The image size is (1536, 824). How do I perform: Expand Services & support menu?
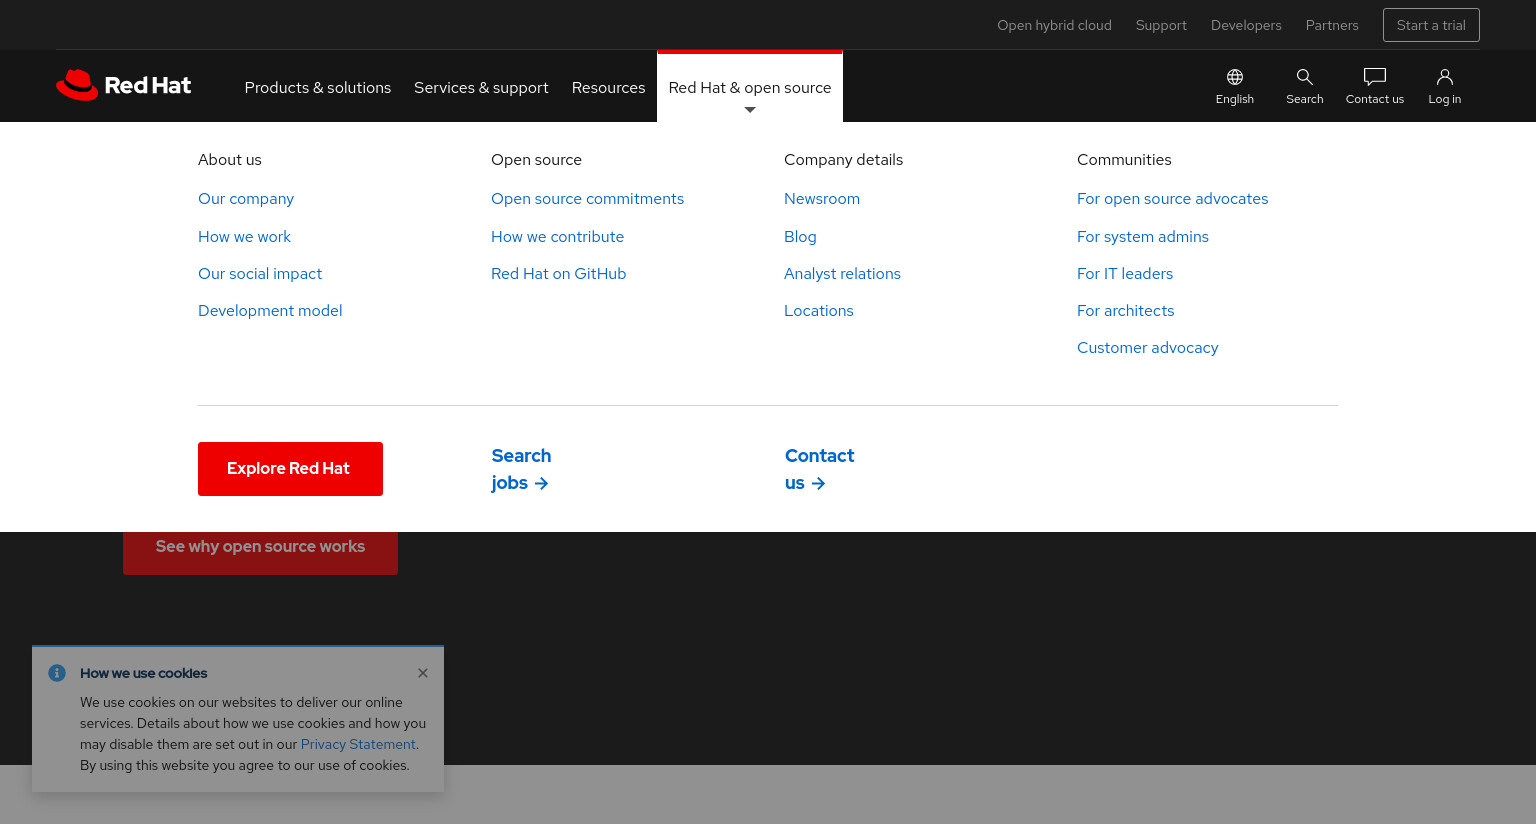(481, 88)
